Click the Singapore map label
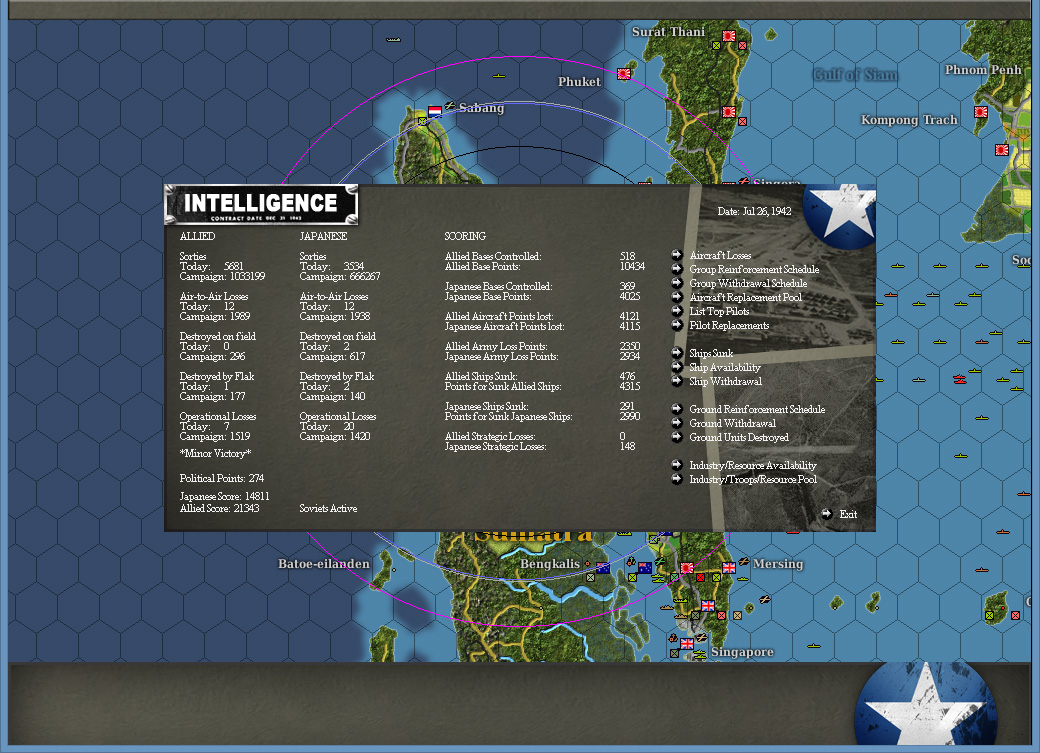1040x753 pixels. pos(742,652)
